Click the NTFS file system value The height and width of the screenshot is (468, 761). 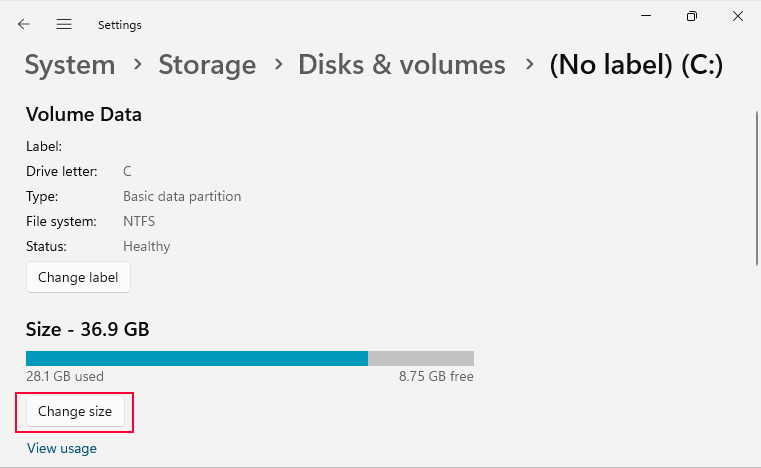[x=139, y=221]
